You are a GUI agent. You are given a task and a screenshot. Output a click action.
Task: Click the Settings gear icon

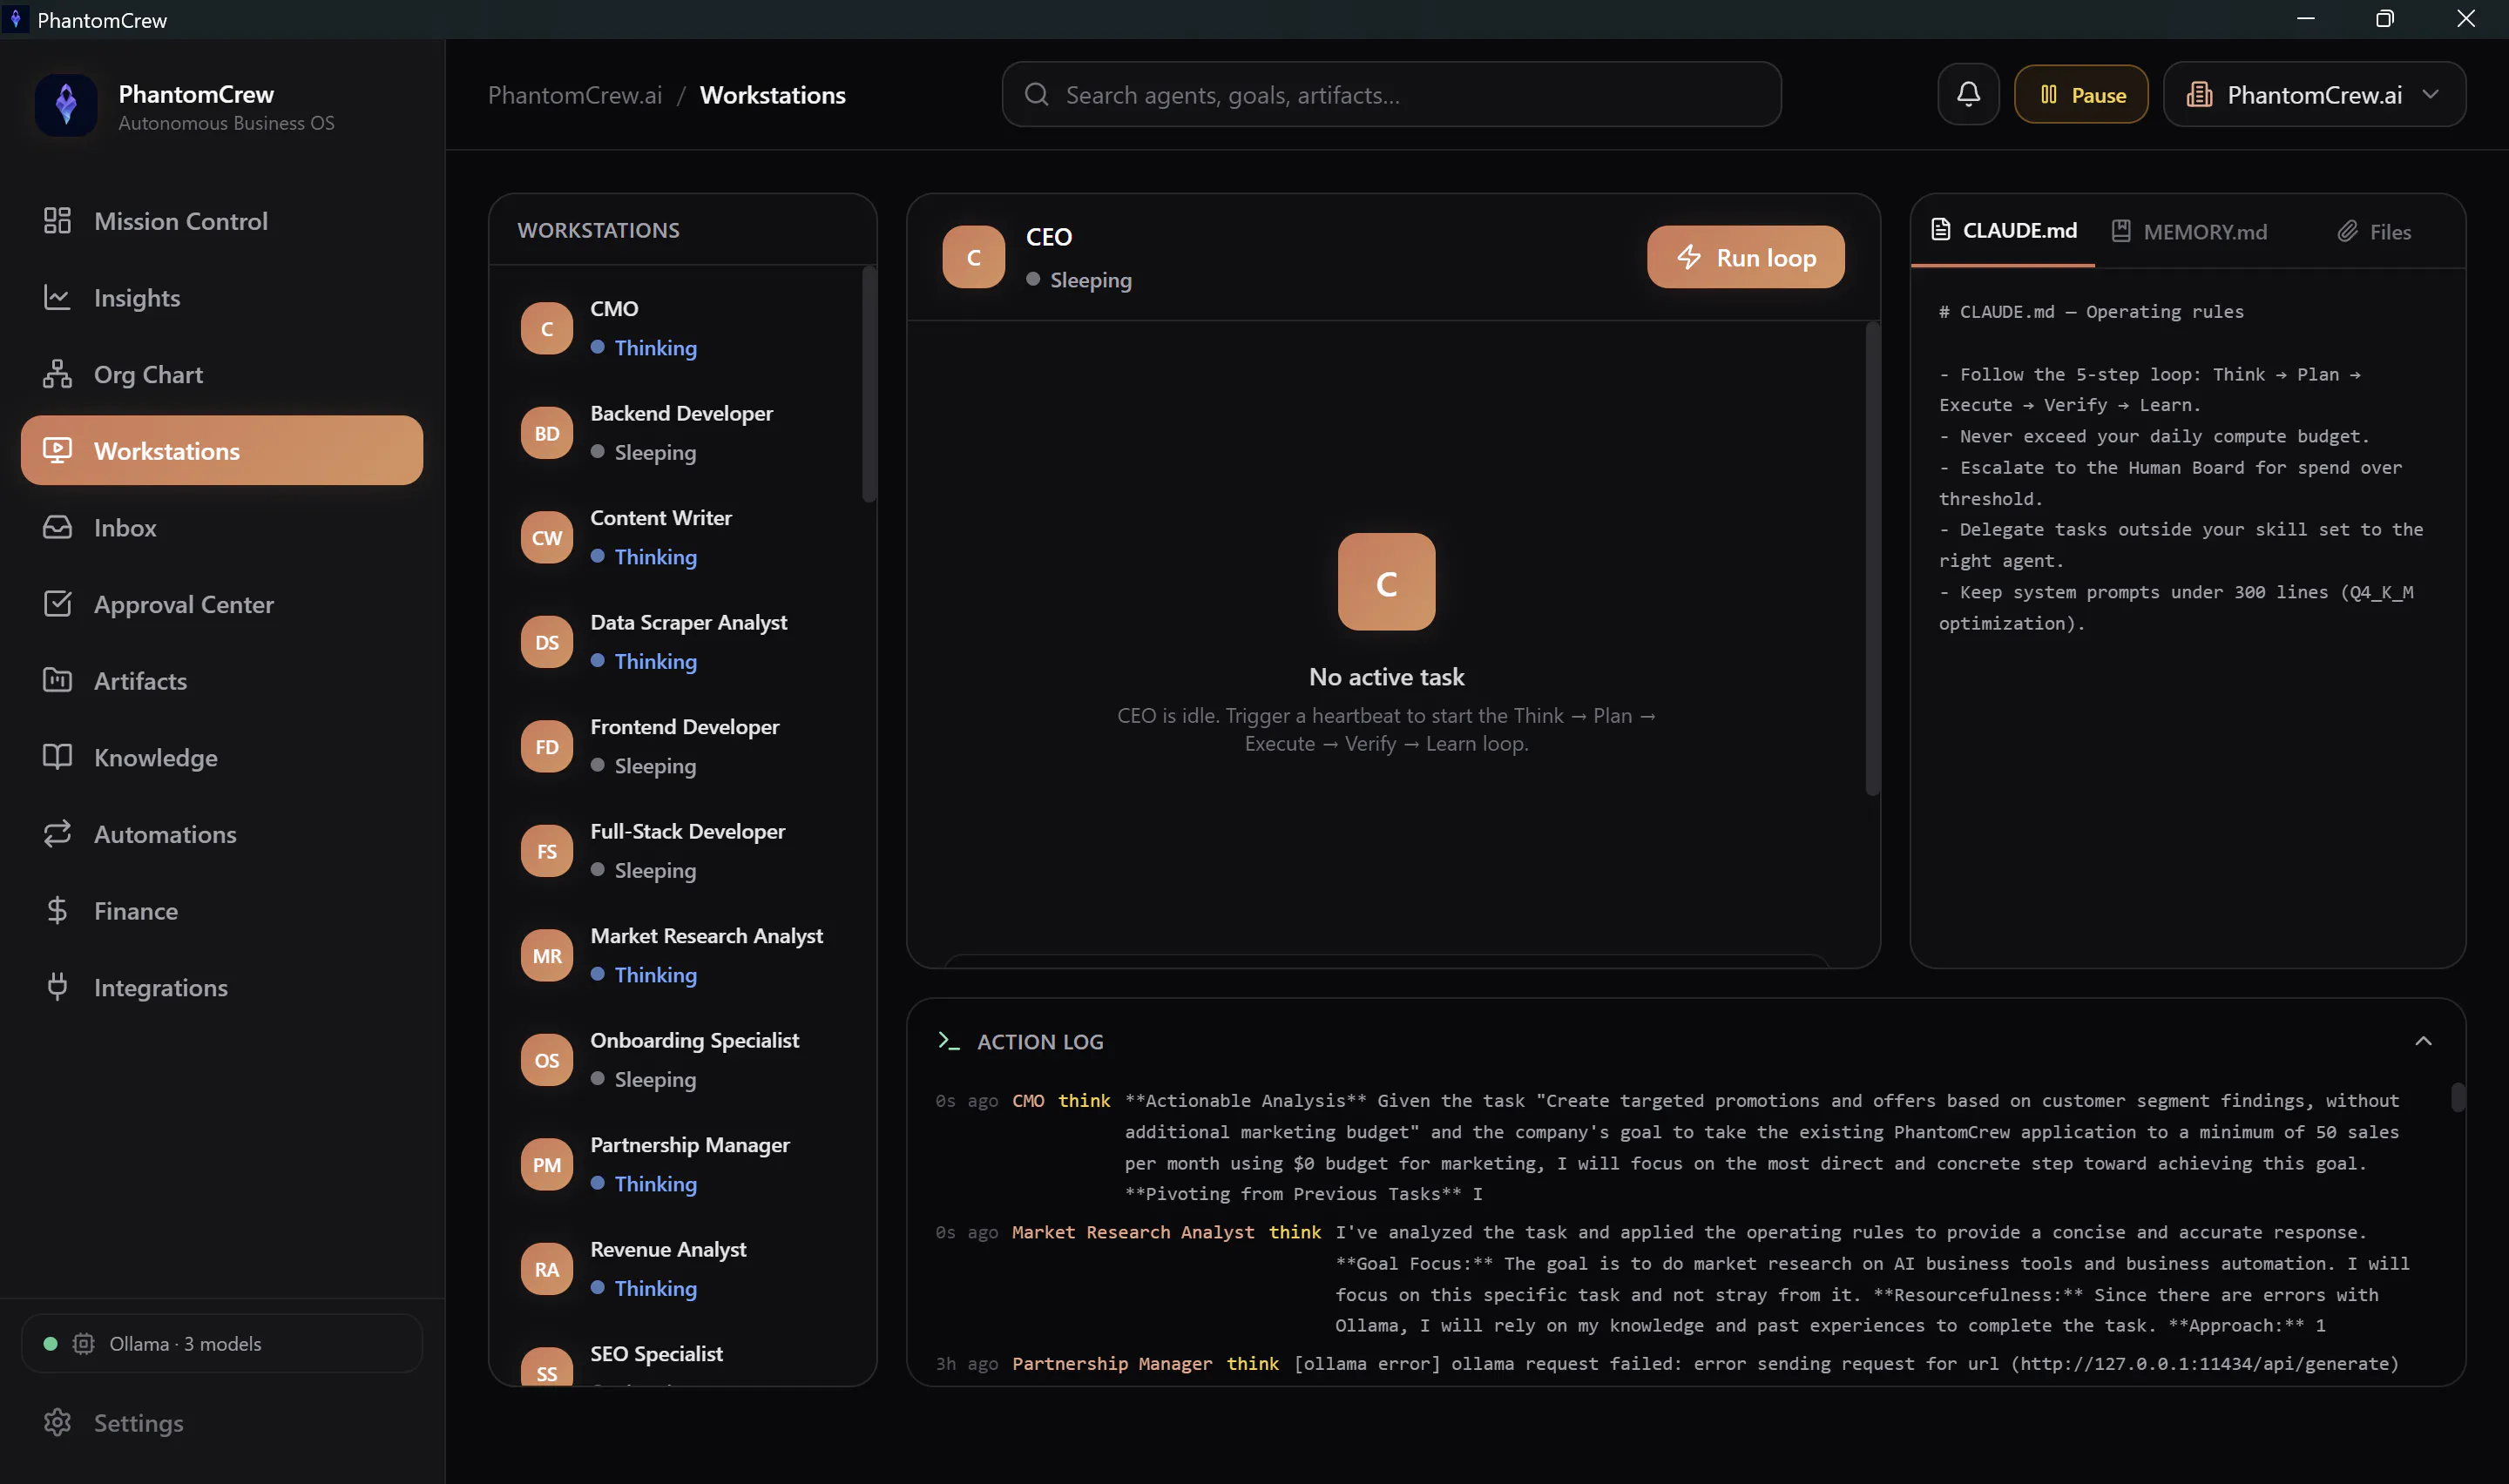point(57,1422)
